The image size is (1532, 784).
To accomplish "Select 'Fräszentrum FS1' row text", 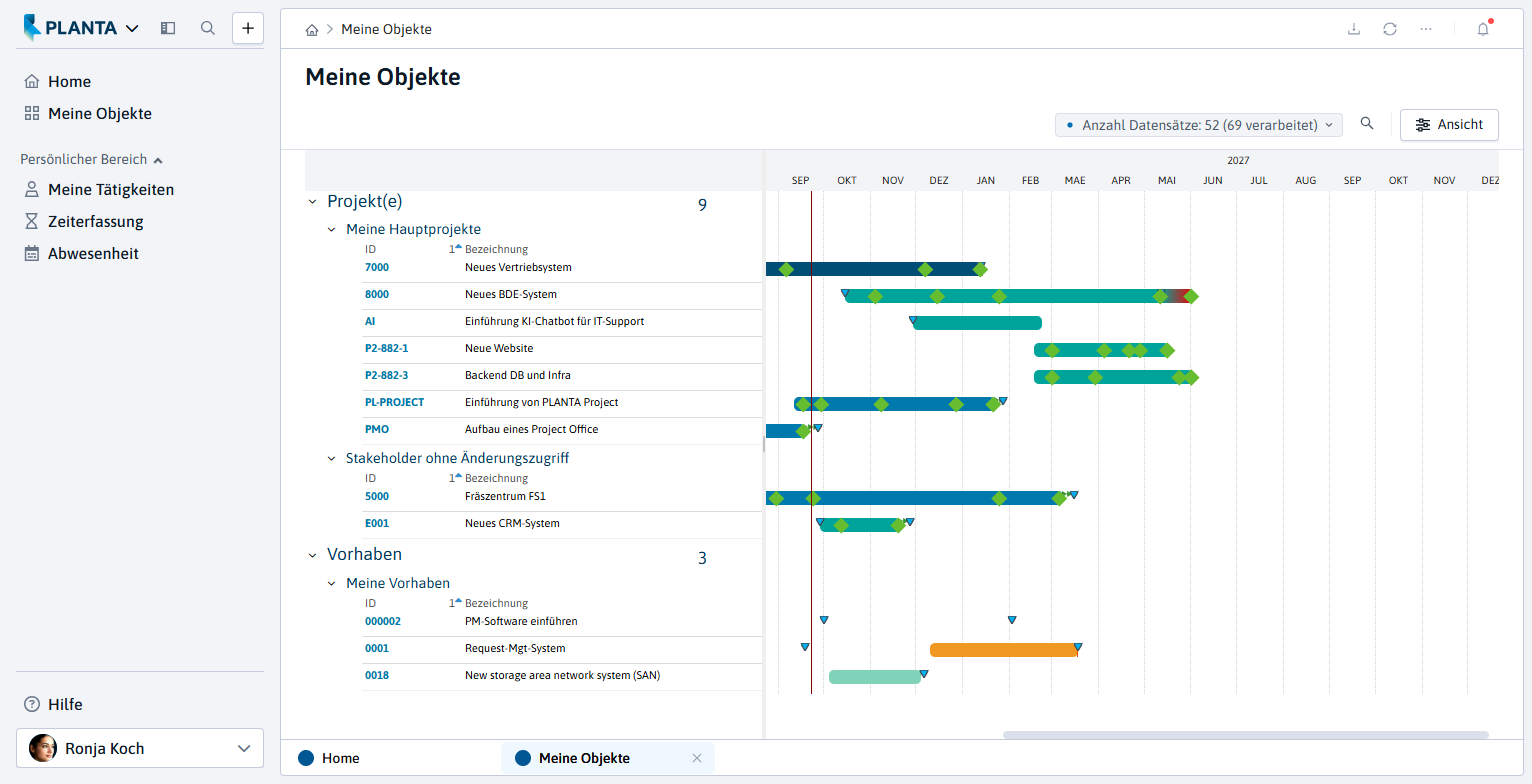I will [x=505, y=497].
